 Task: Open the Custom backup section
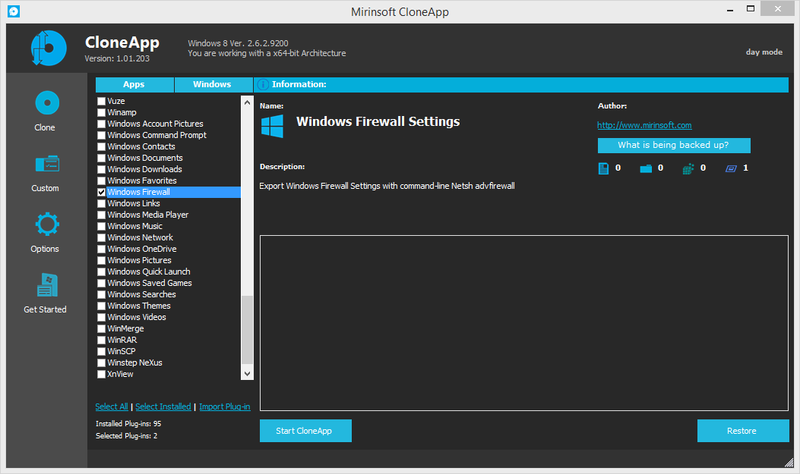[x=44, y=166]
